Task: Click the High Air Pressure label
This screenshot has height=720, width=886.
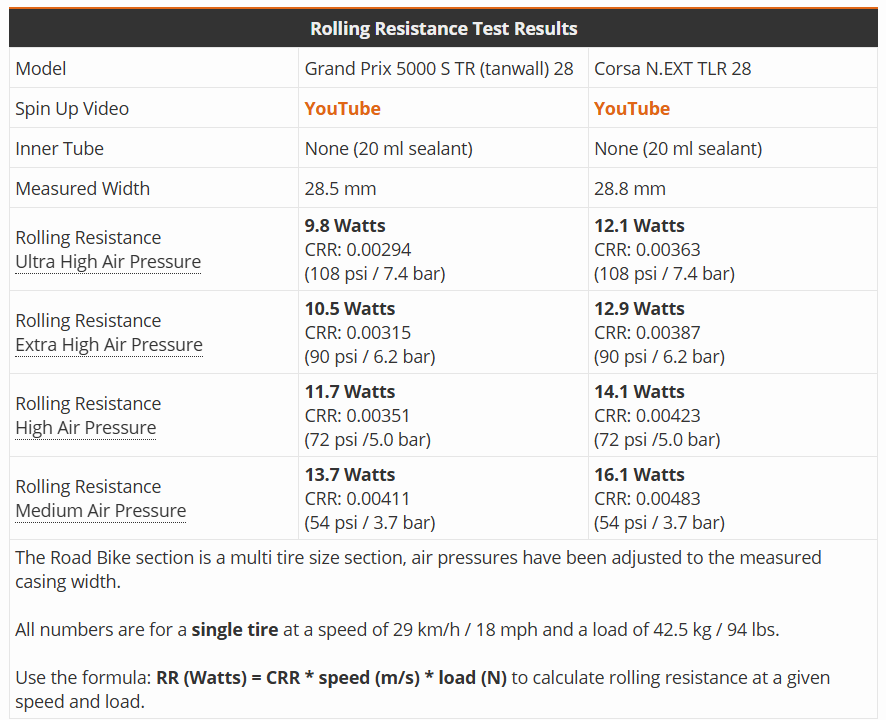Action: (x=86, y=428)
